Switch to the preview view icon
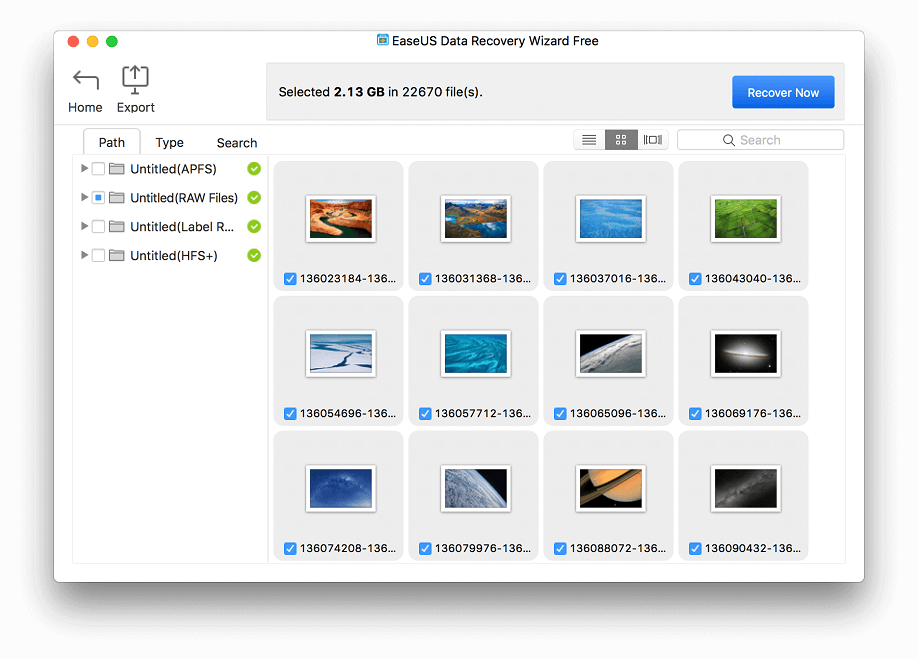Image resolution: width=918 pixels, height=659 pixels. pos(653,139)
